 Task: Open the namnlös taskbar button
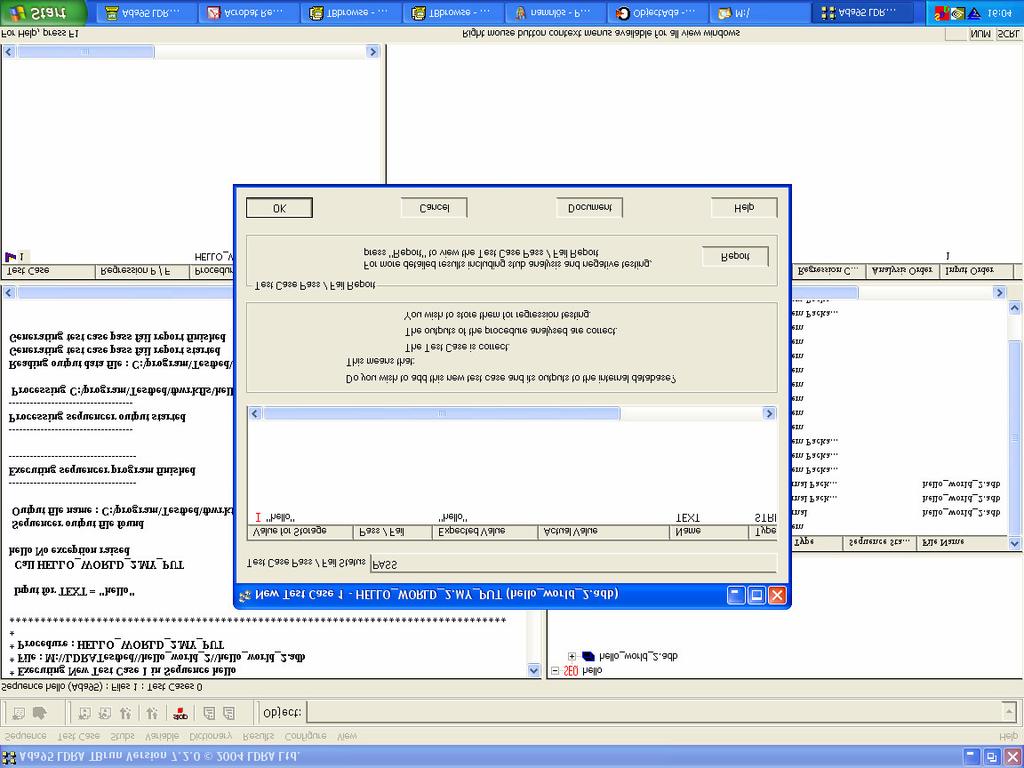coord(556,12)
